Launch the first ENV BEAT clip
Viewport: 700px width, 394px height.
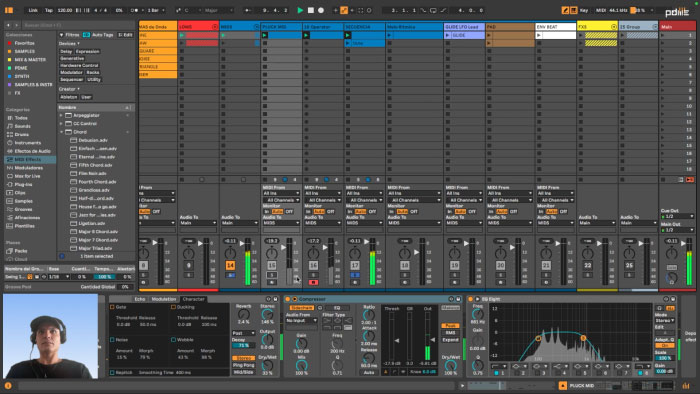coord(539,35)
